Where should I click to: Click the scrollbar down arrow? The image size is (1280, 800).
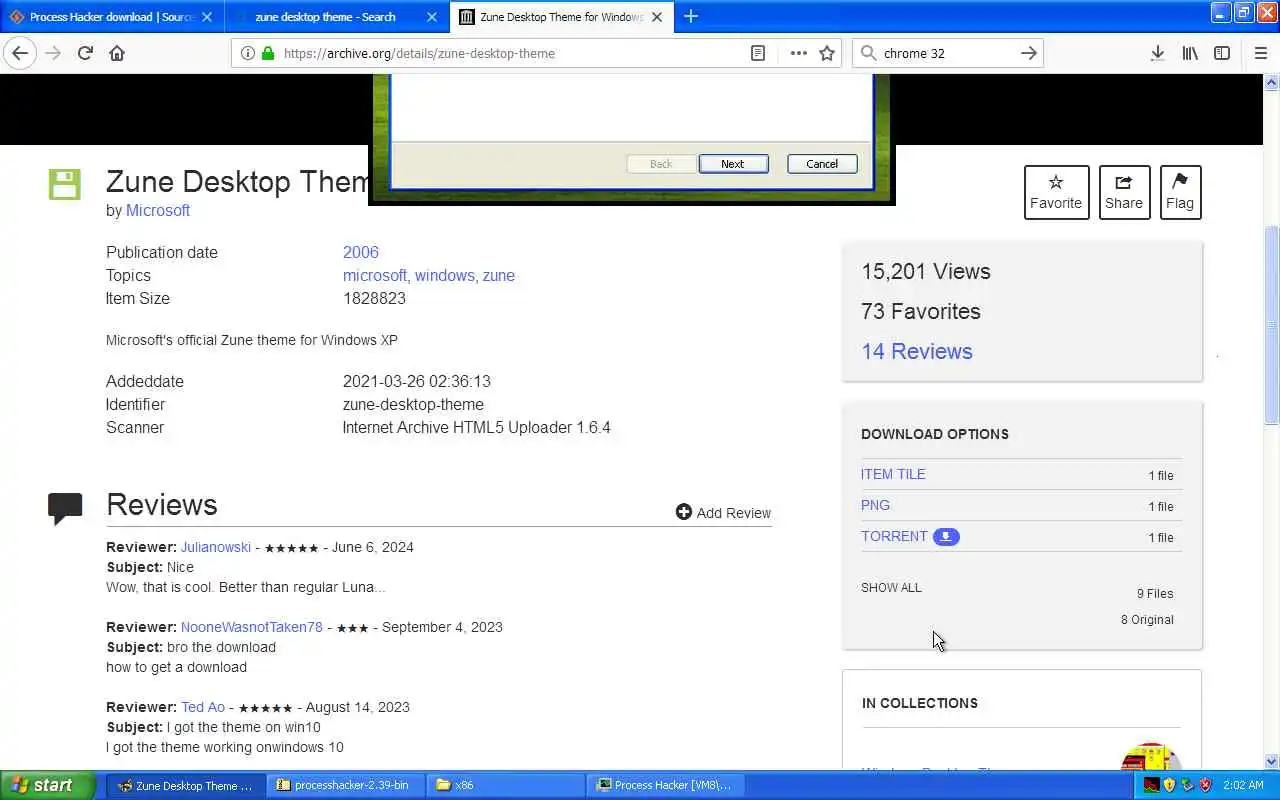1272,761
